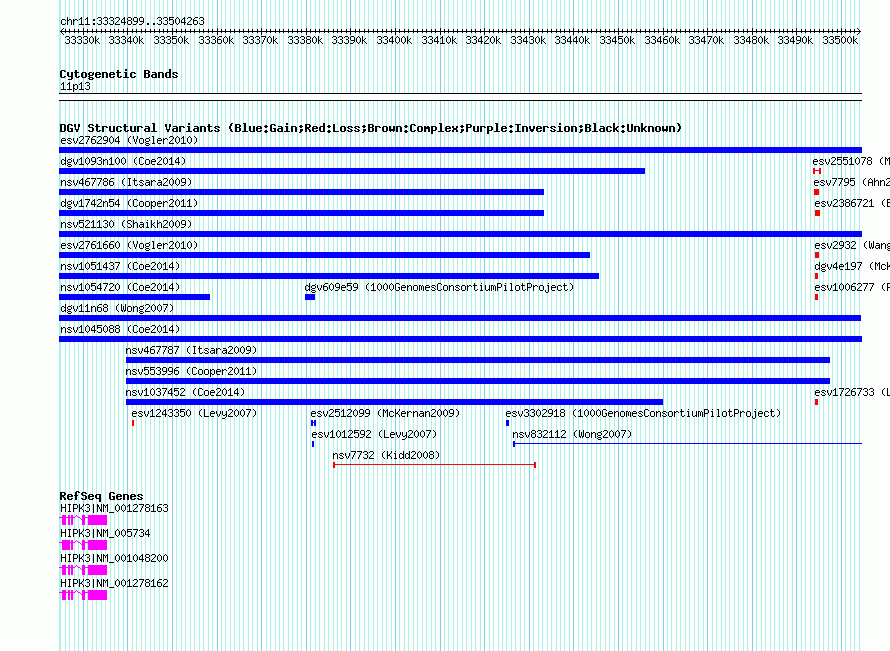
Task: Click the HIPK3 NM_001278163 magenta gene glyph
Action: coord(83,520)
